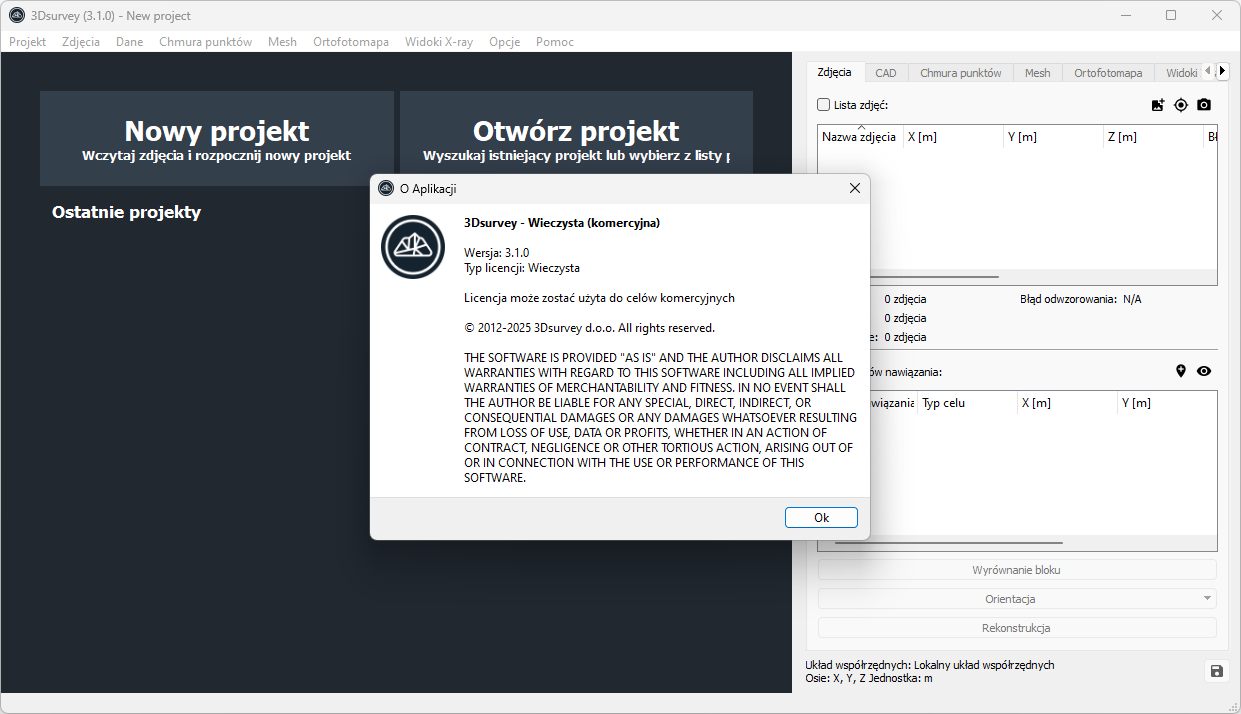Switch to the Ortofotomapa tab

[1108, 73]
